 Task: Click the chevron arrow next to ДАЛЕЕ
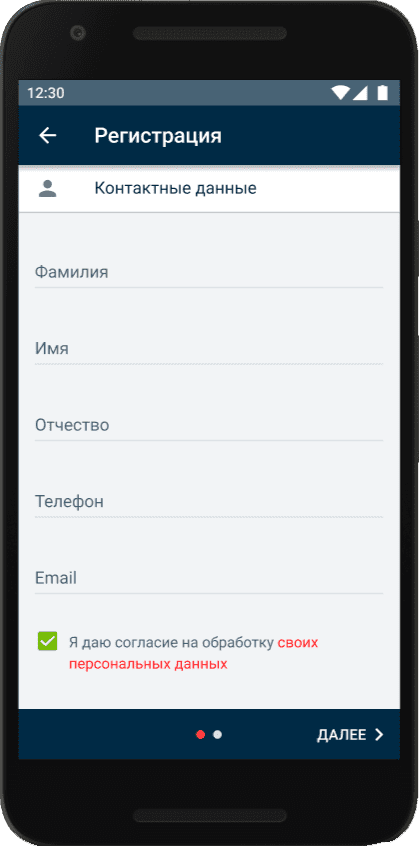coord(379,734)
